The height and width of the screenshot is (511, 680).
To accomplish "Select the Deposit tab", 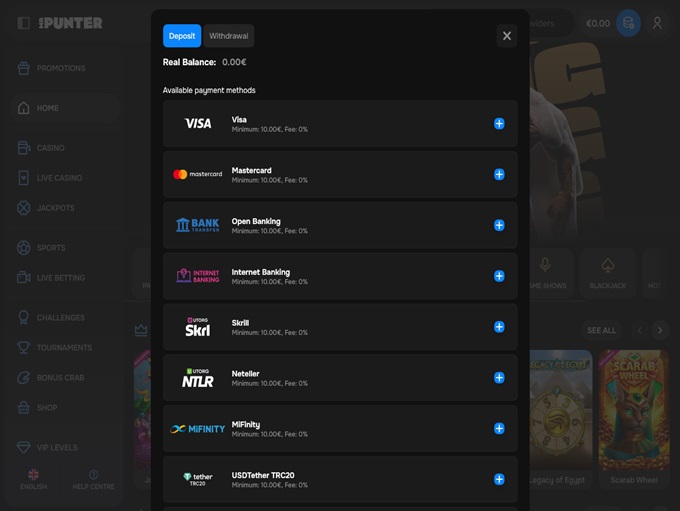I will pyautogui.click(x=182, y=36).
